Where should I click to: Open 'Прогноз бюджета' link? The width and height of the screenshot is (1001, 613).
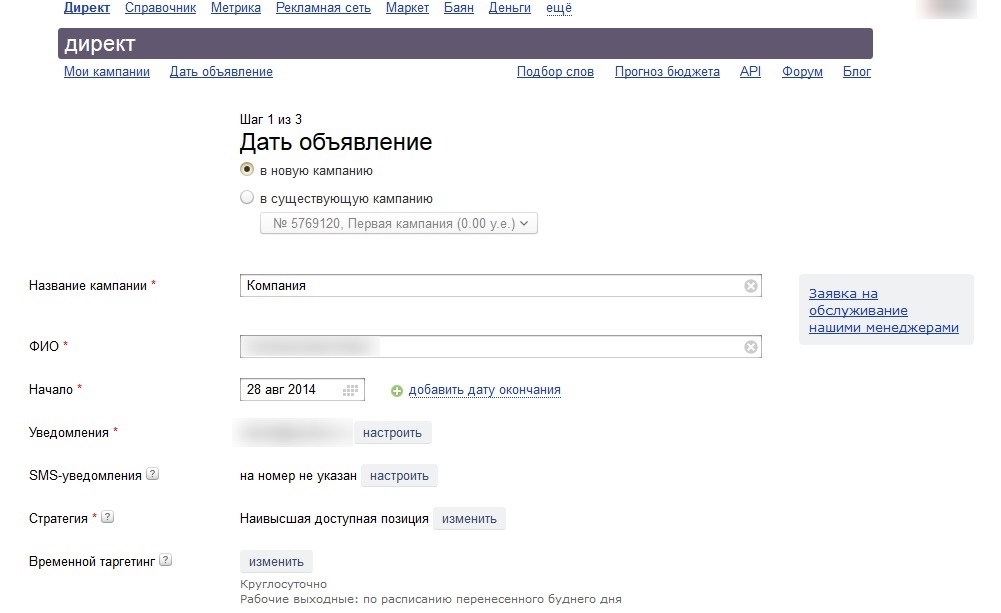667,72
